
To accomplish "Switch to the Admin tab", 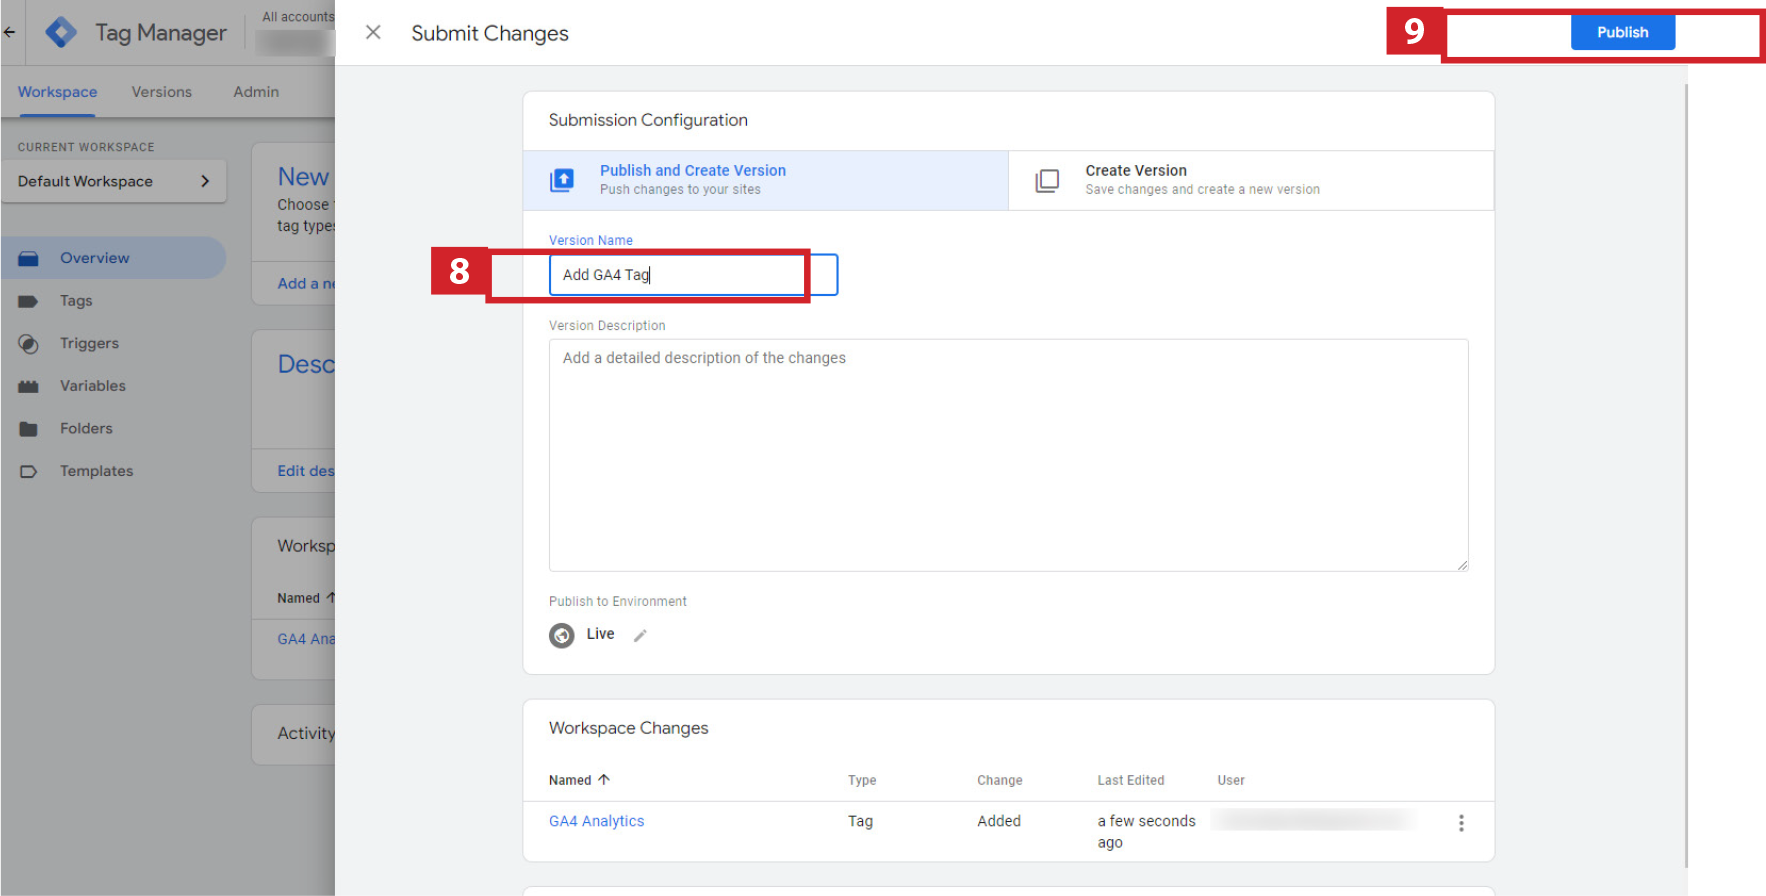I will point(256,92).
